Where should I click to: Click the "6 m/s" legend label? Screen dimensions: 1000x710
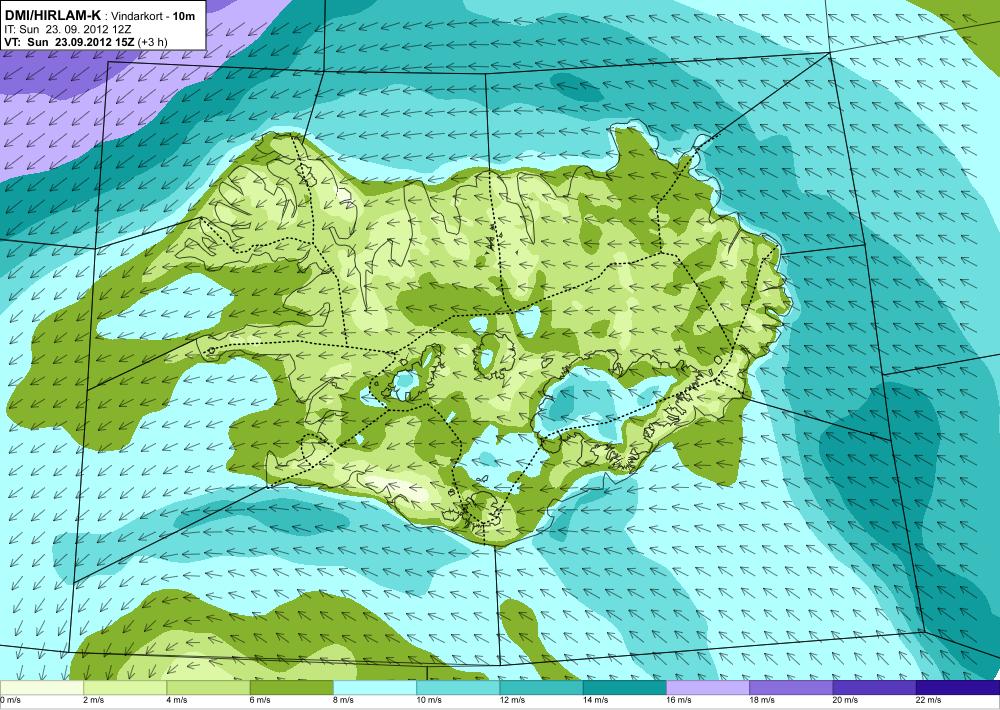click(260, 700)
